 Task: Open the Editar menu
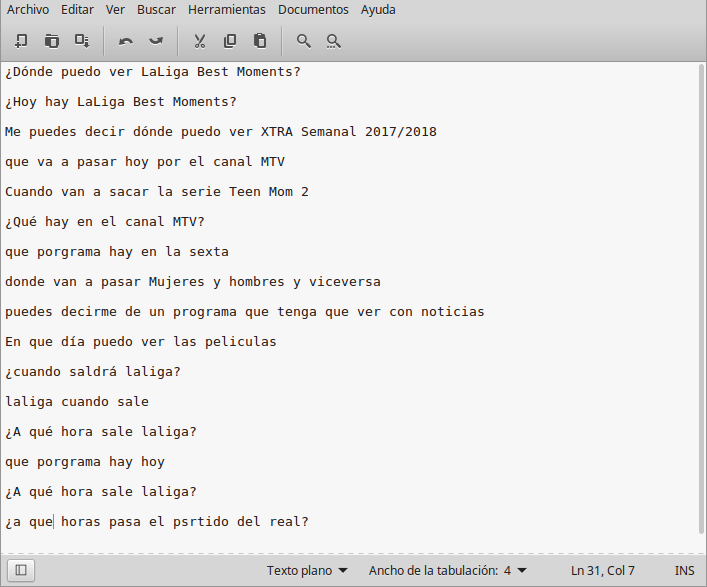point(78,9)
